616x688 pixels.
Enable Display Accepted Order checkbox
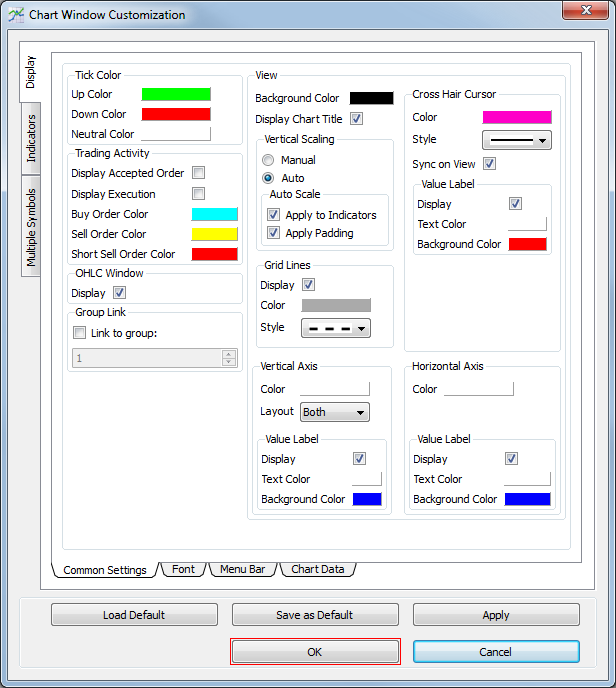click(198, 173)
